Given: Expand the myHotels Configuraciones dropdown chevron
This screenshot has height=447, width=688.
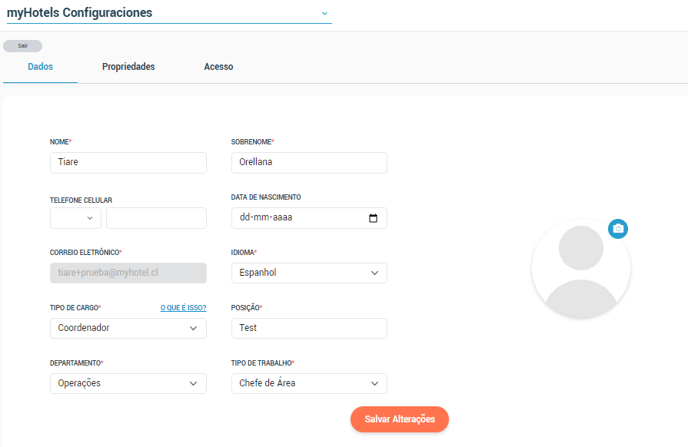Looking at the screenshot, I should [324, 14].
